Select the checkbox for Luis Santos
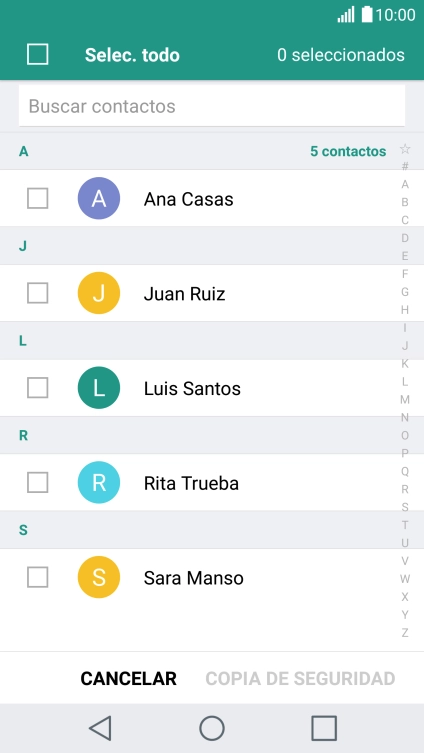Screen dimensions: 424x753 tap(37, 388)
